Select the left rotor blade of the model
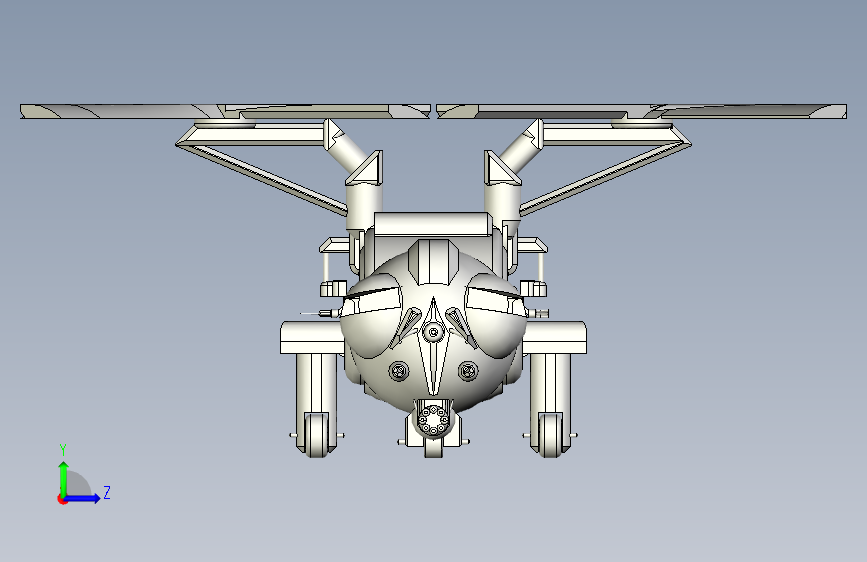 point(225,111)
